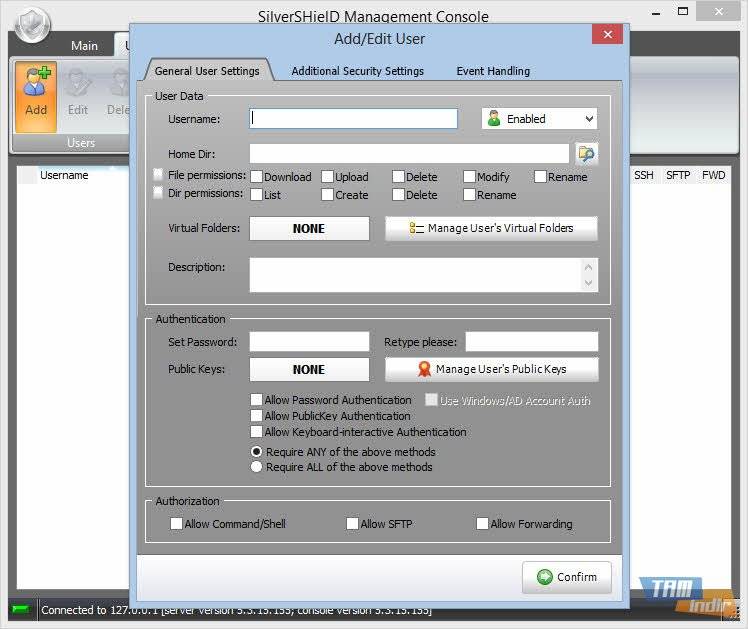Viewport: 748px width, 629px height.
Task: Open the Enabled status dropdown
Action: click(539, 118)
